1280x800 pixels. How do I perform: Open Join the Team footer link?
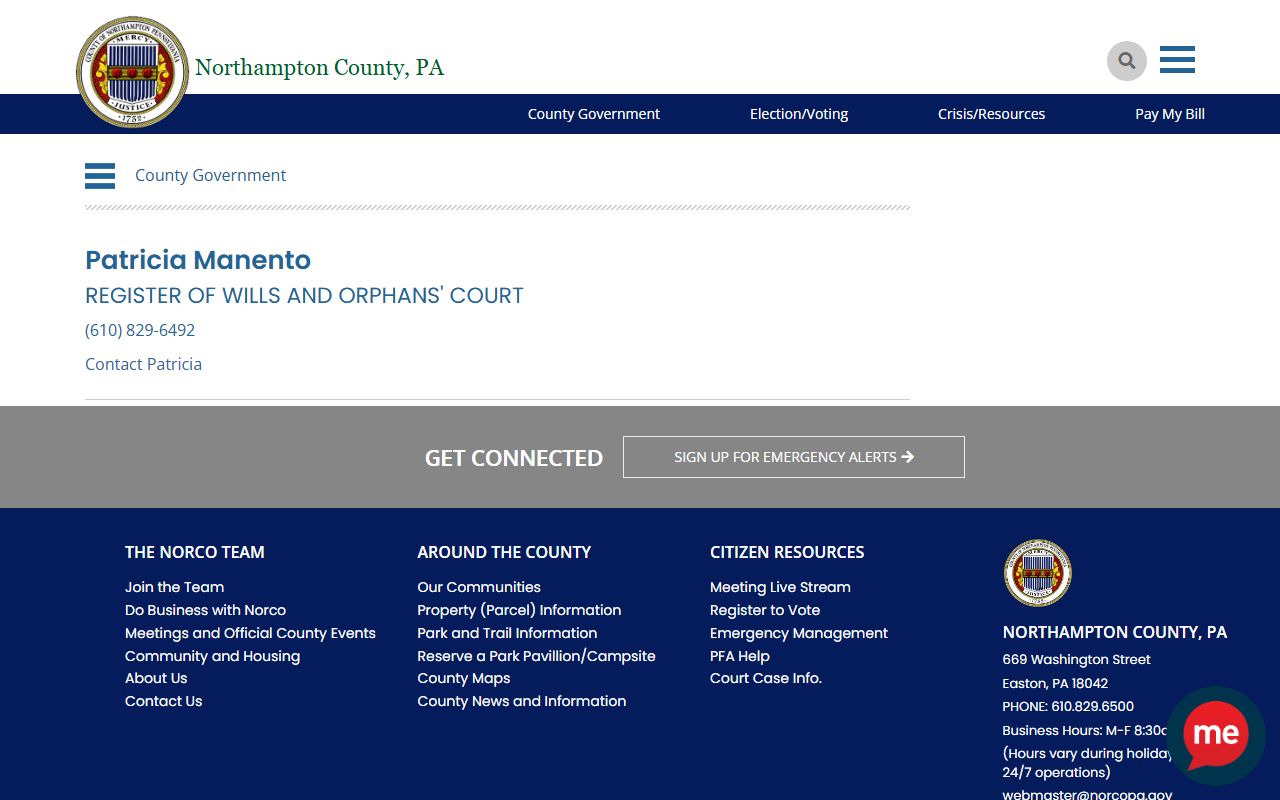pyautogui.click(x=174, y=587)
